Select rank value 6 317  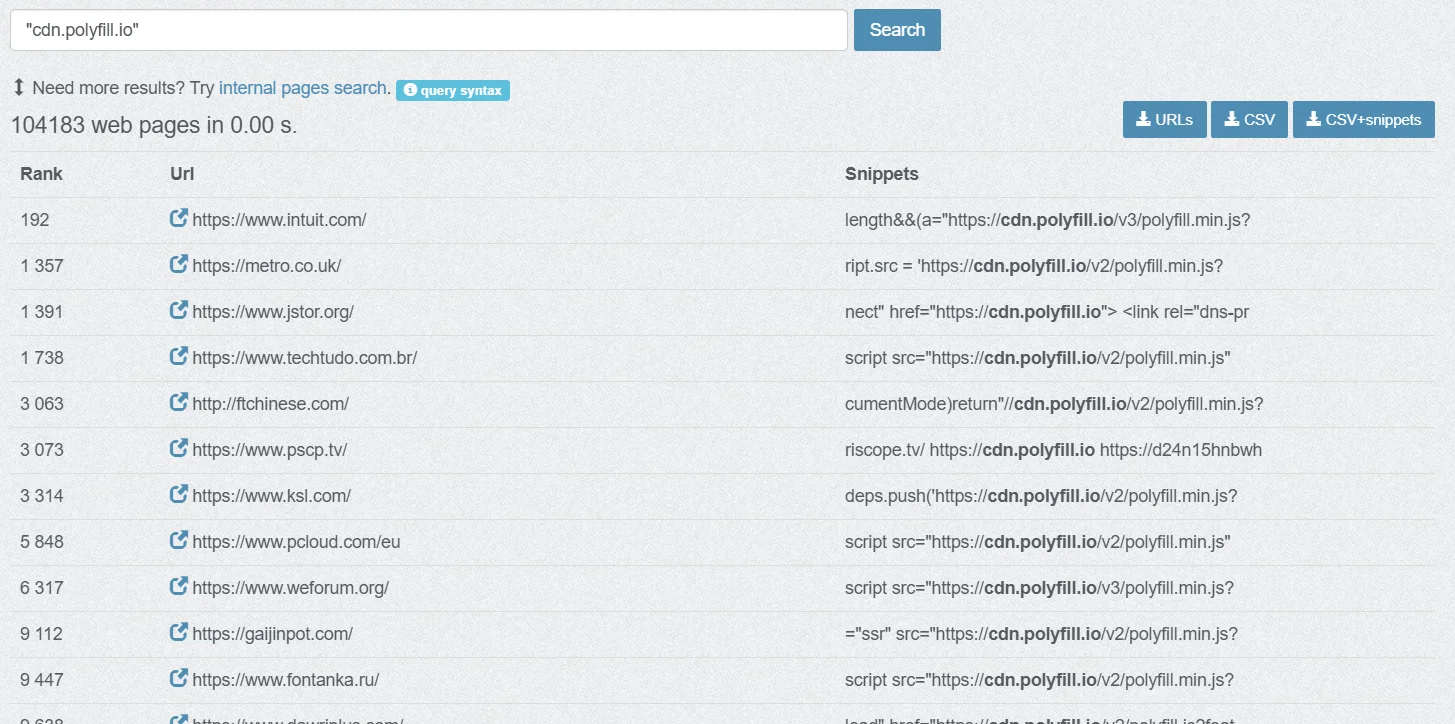41,588
